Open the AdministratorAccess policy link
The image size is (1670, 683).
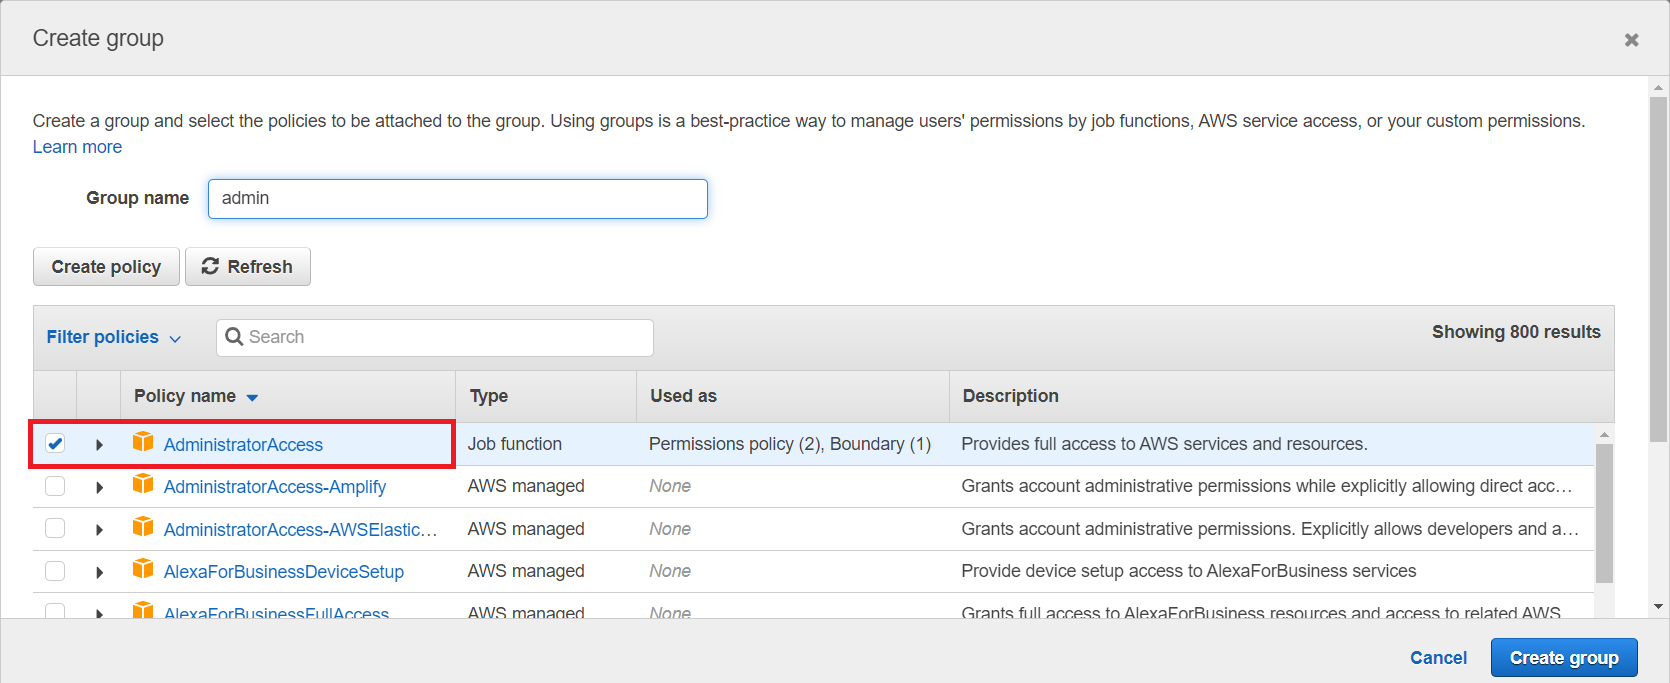click(243, 445)
